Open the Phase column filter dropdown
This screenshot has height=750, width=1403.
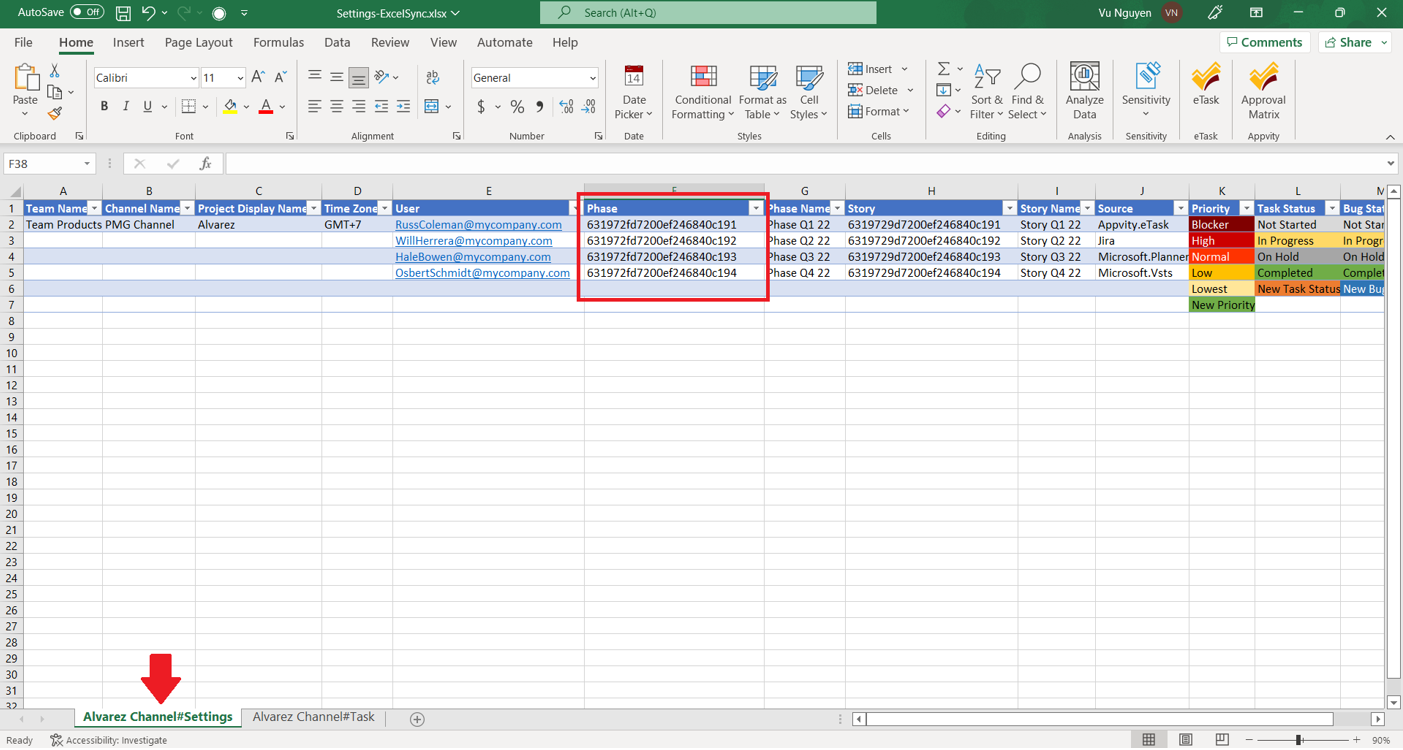(755, 209)
